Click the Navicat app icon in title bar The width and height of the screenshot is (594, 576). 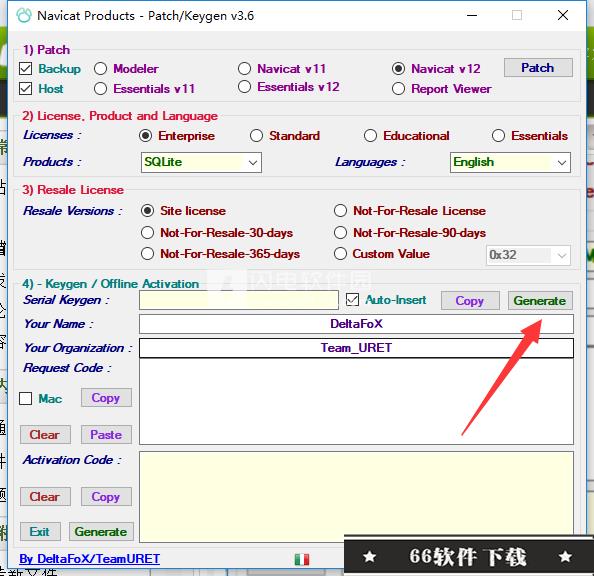click(x=24, y=16)
